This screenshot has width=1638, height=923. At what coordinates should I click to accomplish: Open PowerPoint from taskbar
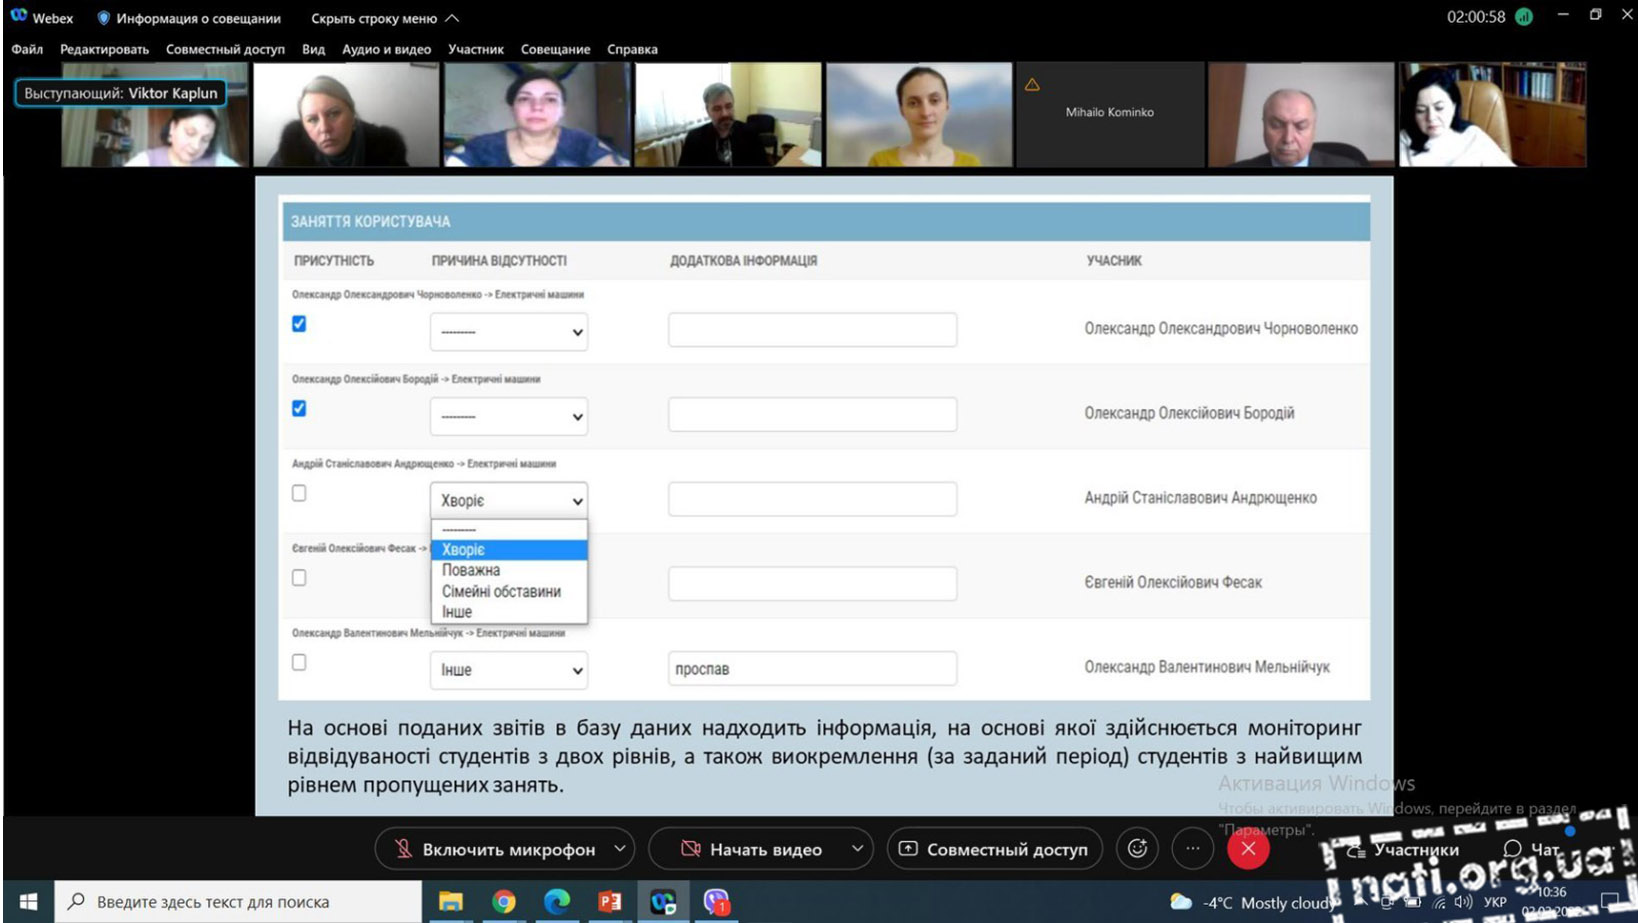click(x=610, y=902)
